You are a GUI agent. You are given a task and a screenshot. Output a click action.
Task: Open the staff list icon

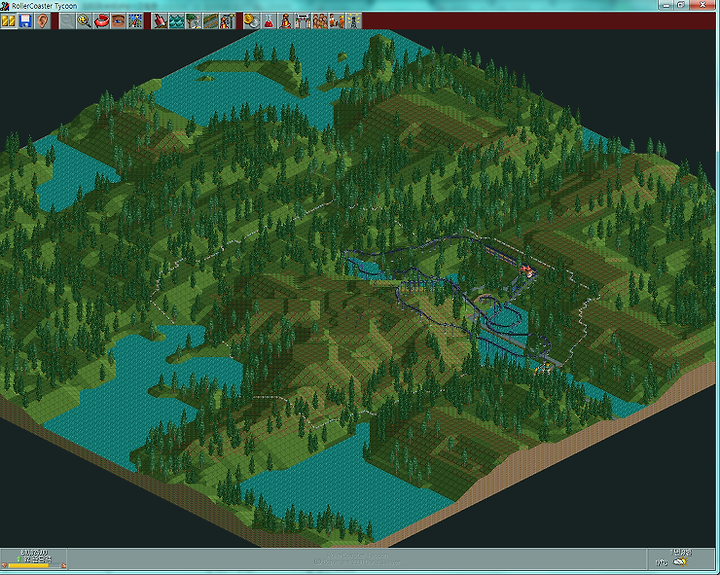coord(337,21)
